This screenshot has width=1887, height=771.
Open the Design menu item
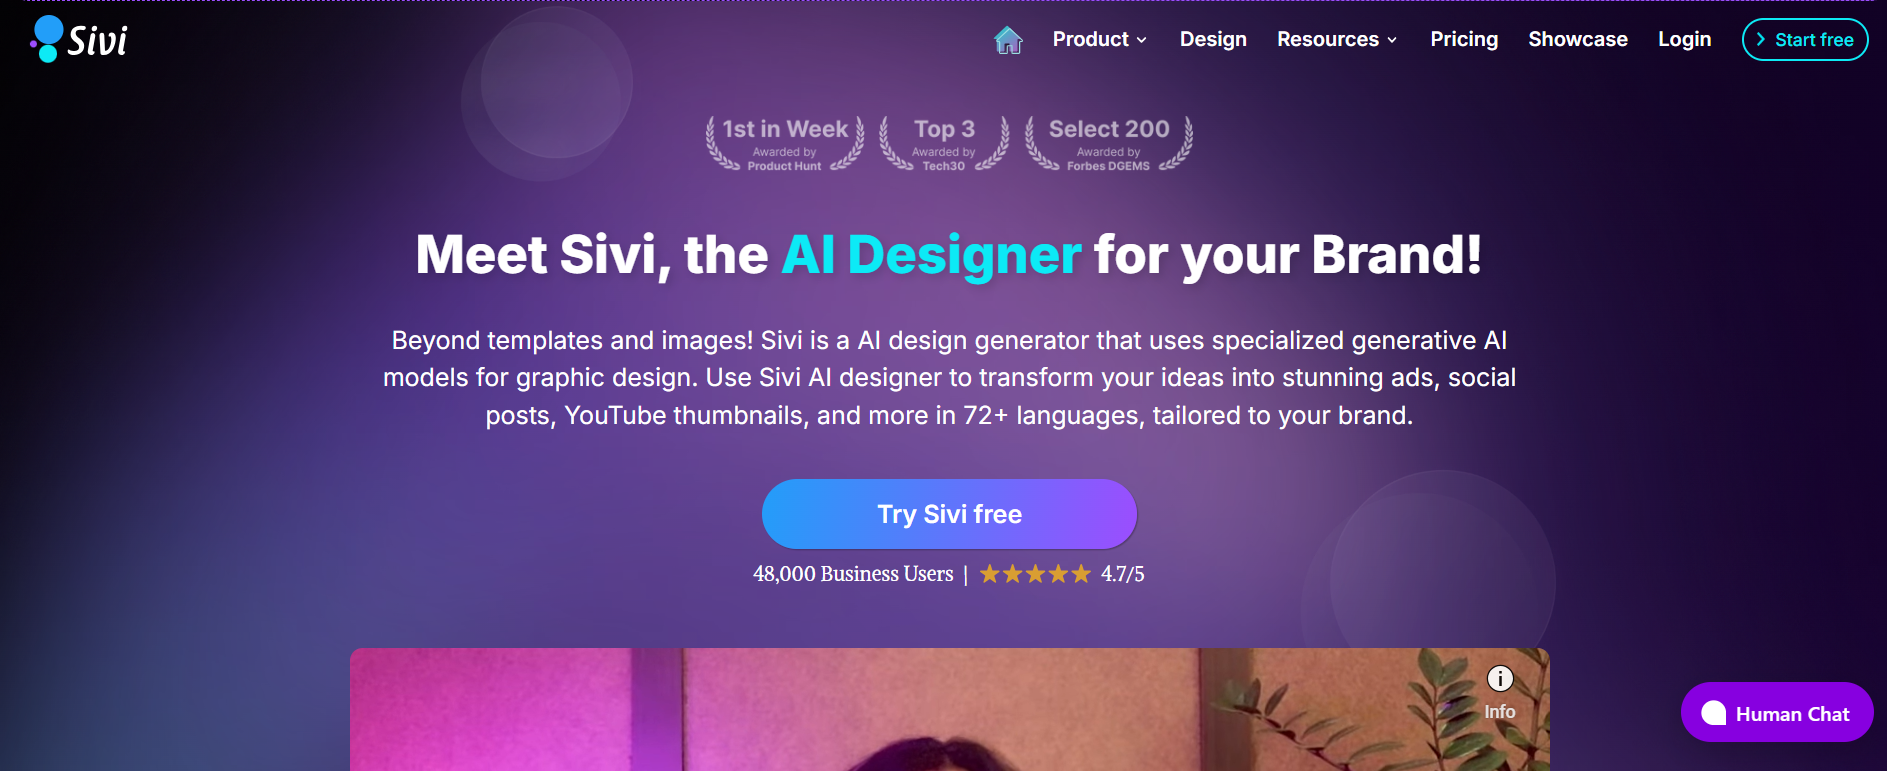tap(1213, 40)
